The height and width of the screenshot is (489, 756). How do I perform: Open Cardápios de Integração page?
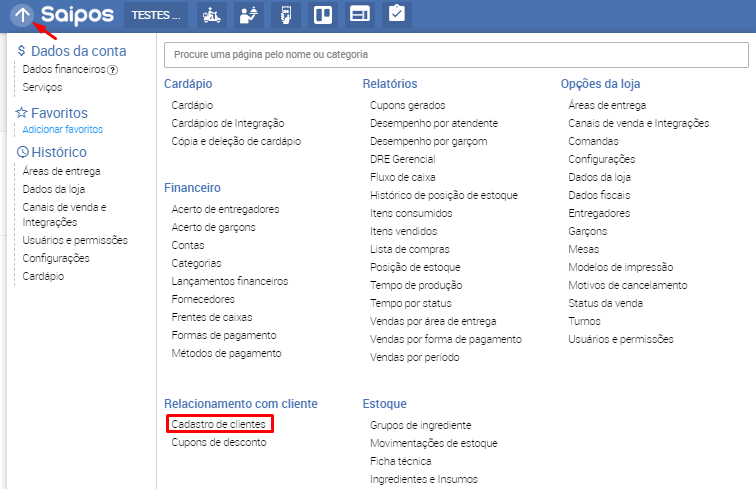click(227, 123)
